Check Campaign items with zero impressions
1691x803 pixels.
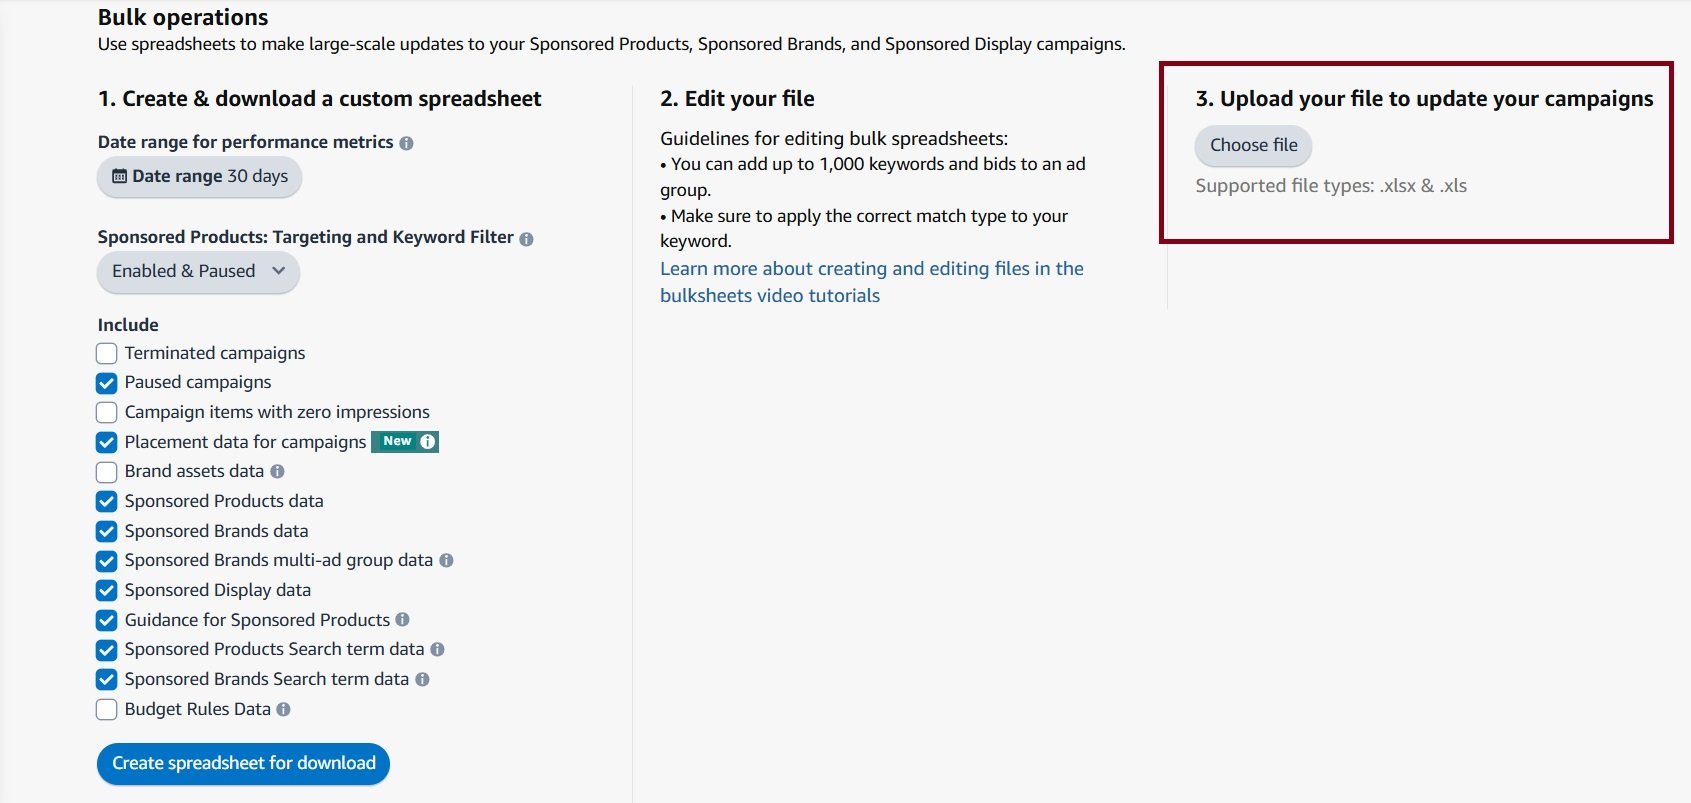click(x=106, y=412)
